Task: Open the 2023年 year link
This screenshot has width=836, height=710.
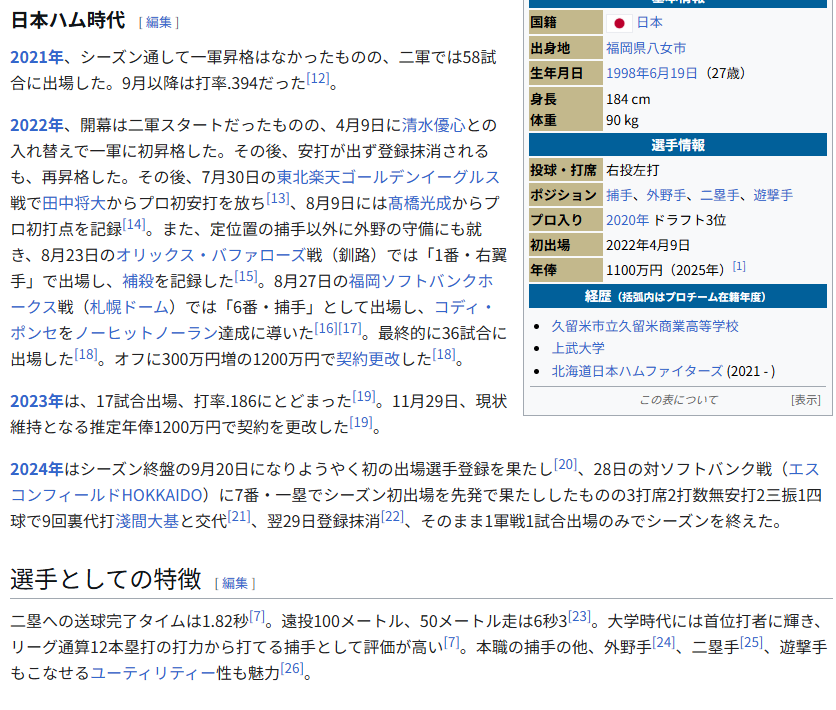Action: [x=37, y=401]
